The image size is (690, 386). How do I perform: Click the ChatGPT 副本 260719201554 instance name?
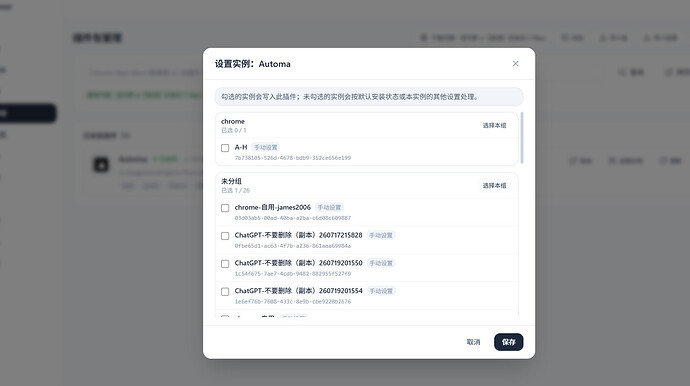point(298,291)
